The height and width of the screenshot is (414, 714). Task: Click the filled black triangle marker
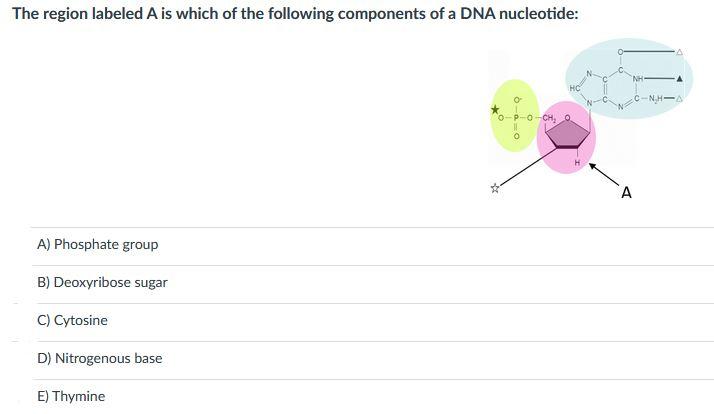pos(679,79)
